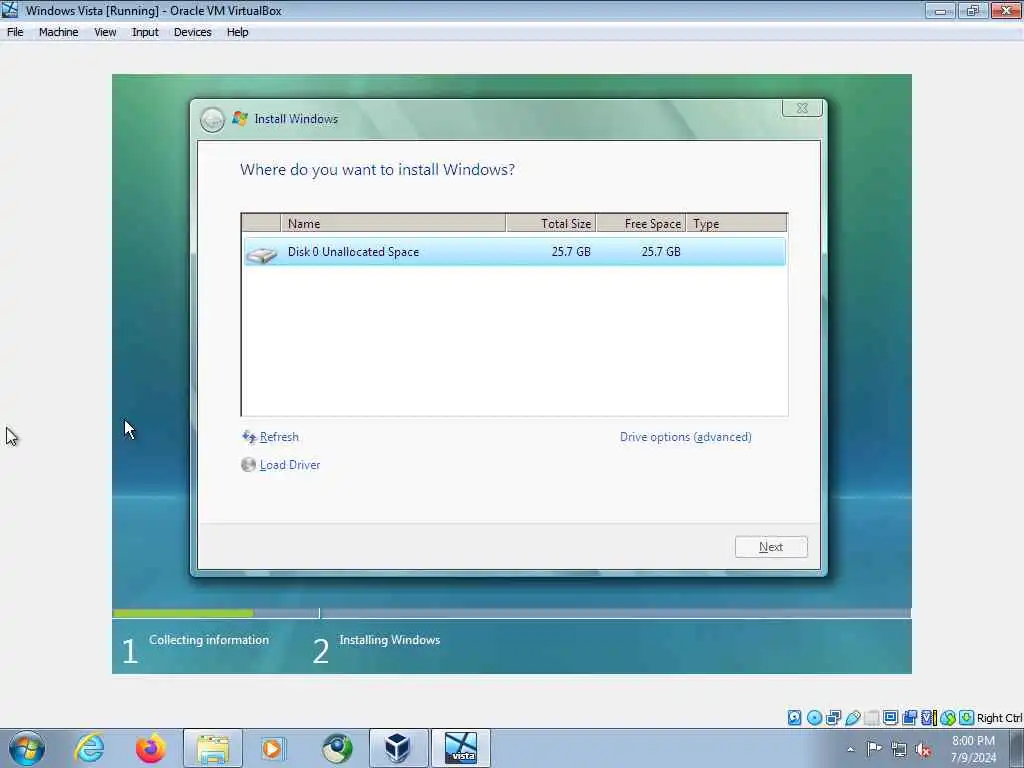
Task: Click the Free Space column header
Action: [x=641, y=223]
